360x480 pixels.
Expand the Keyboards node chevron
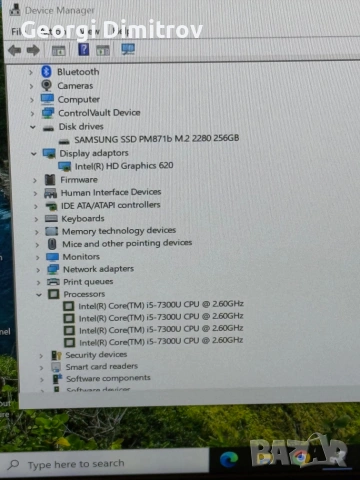click(x=36, y=219)
